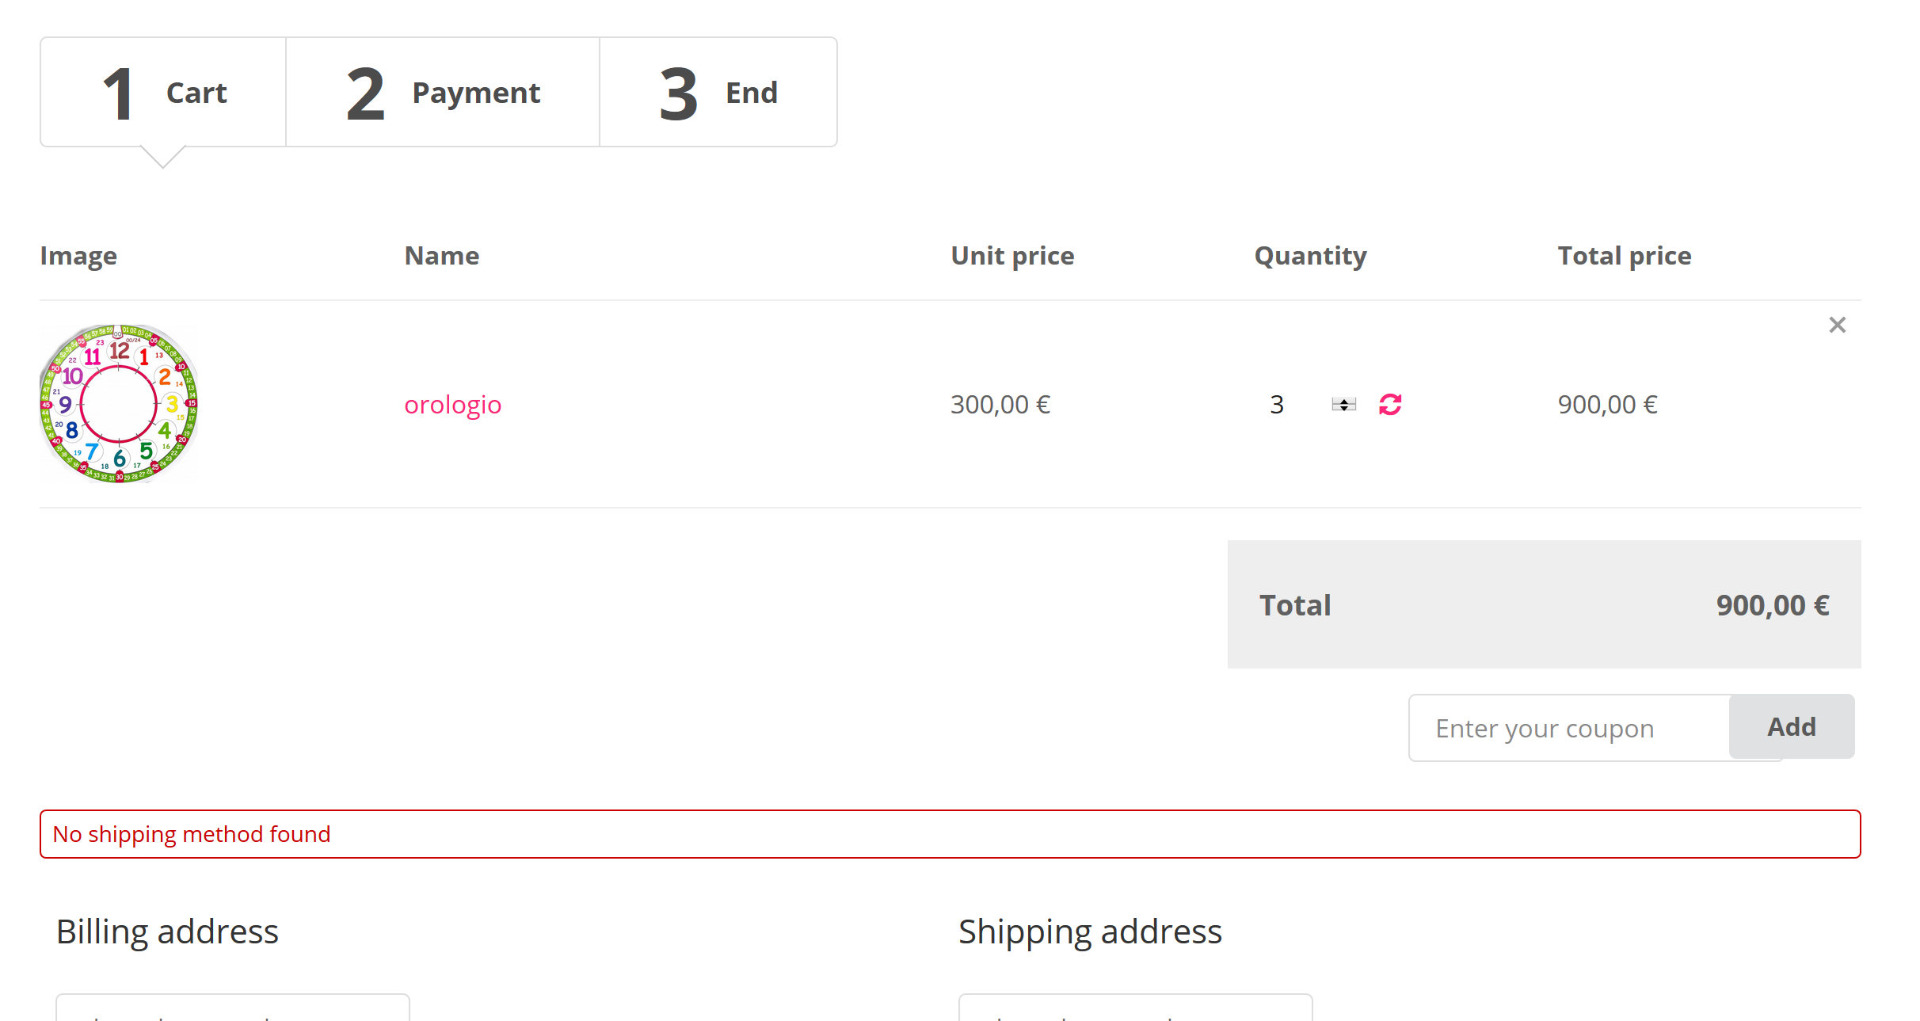Open the Billing address dropdown box
This screenshot has height=1021, width=1920.
click(232, 1008)
